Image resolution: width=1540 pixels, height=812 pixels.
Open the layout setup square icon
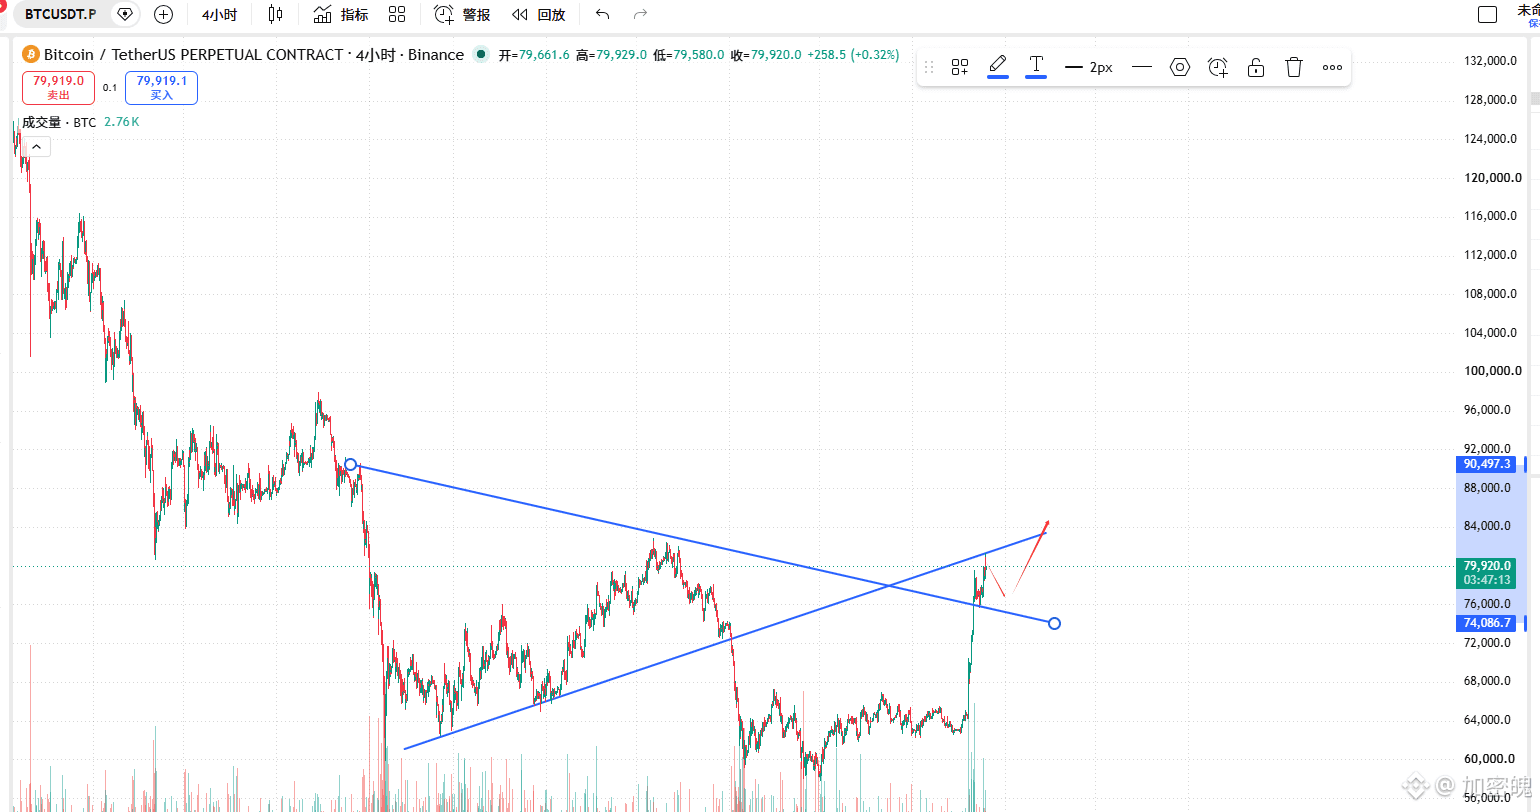point(1488,14)
